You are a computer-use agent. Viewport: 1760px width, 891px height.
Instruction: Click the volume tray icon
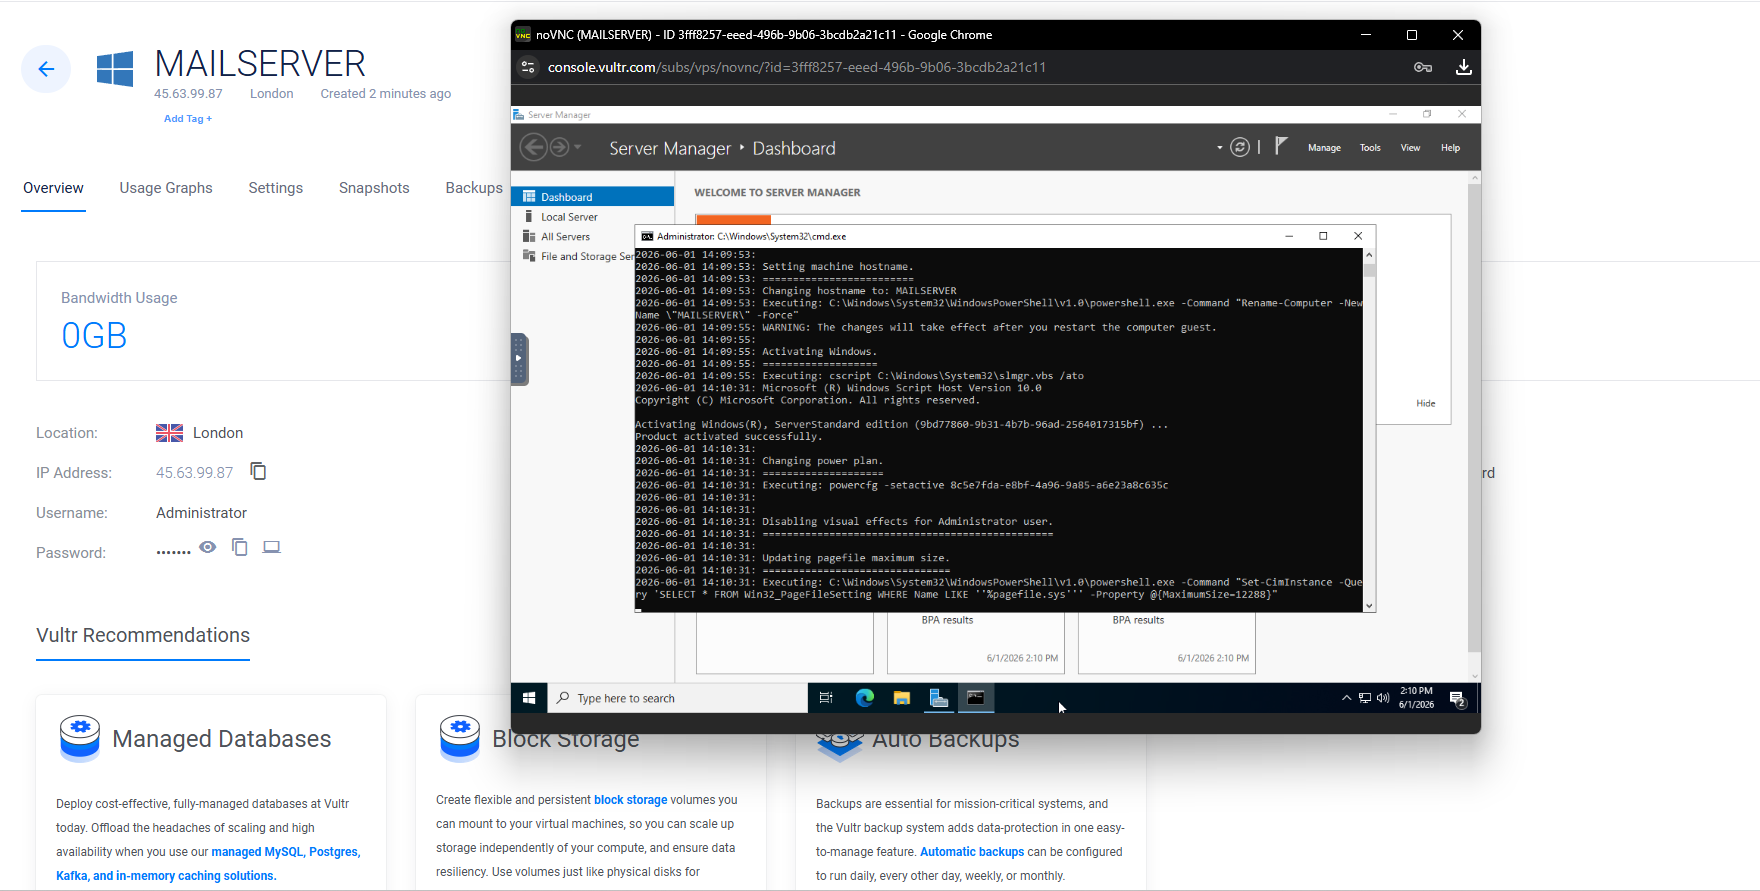pos(1383,698)
